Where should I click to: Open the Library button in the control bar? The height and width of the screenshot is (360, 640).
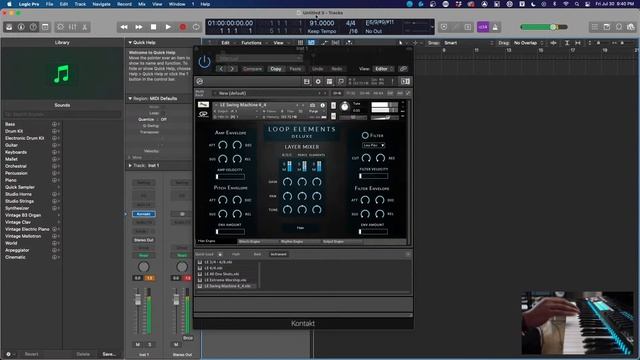(x=9, y=27)
